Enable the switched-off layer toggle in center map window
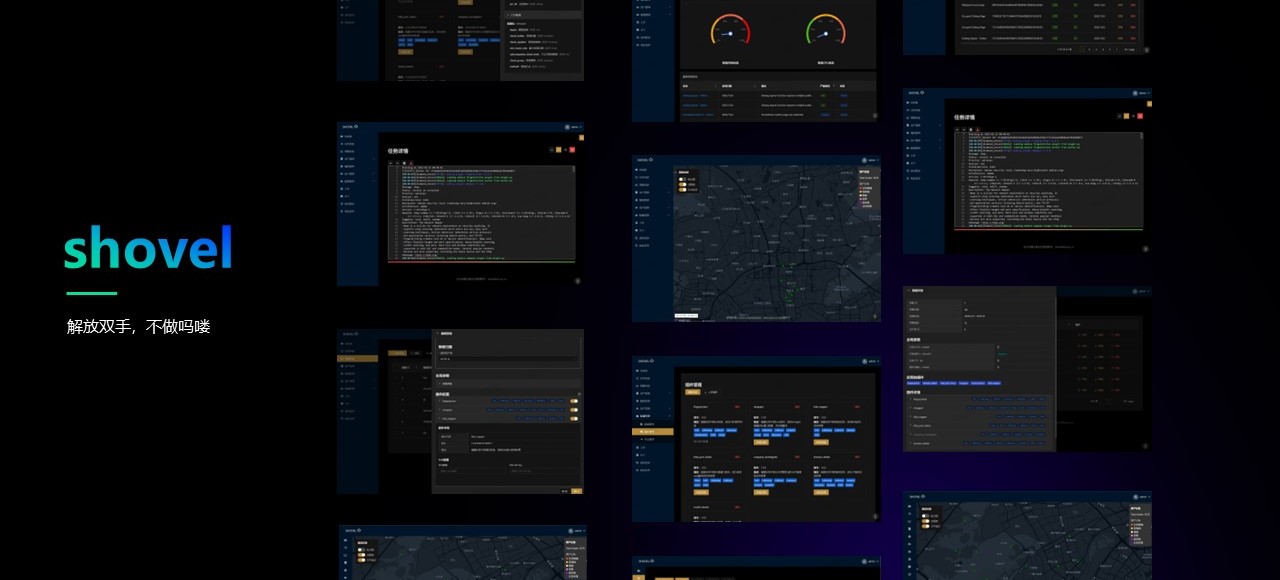The image size is (1280, 580). point(684,180)
